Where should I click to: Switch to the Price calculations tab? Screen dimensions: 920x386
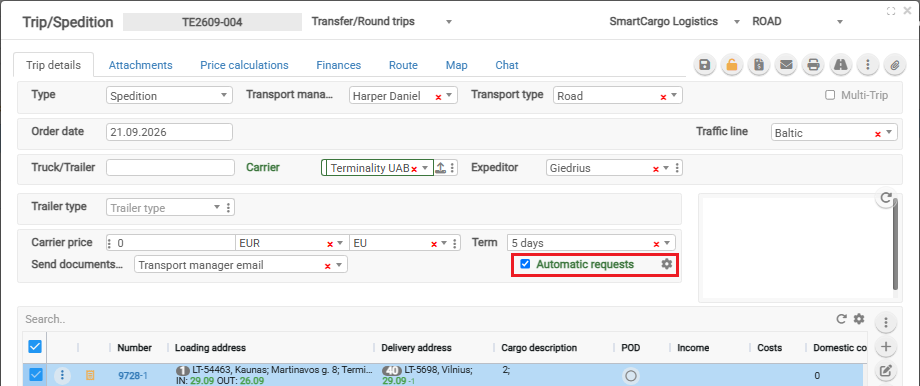pyautogui.click(x=244, y=65)
